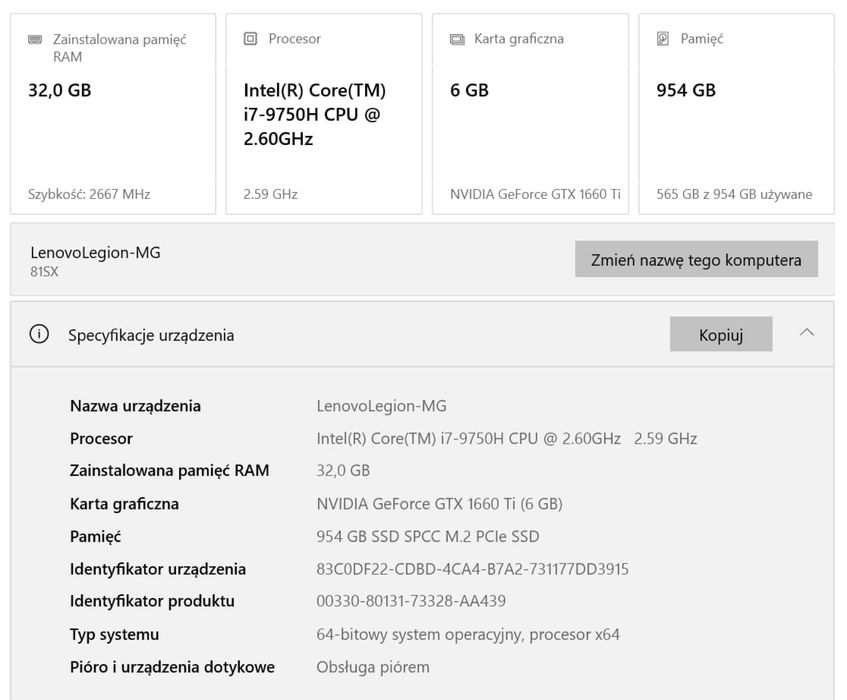Select the Nazwa urządzenia label

(136, 406)
